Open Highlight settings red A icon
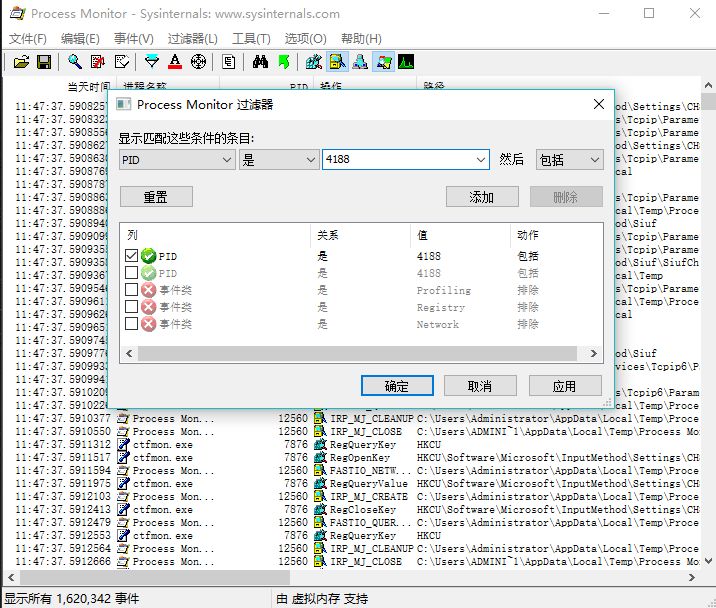This screenshot has width=716, height=608. point(175,62)
